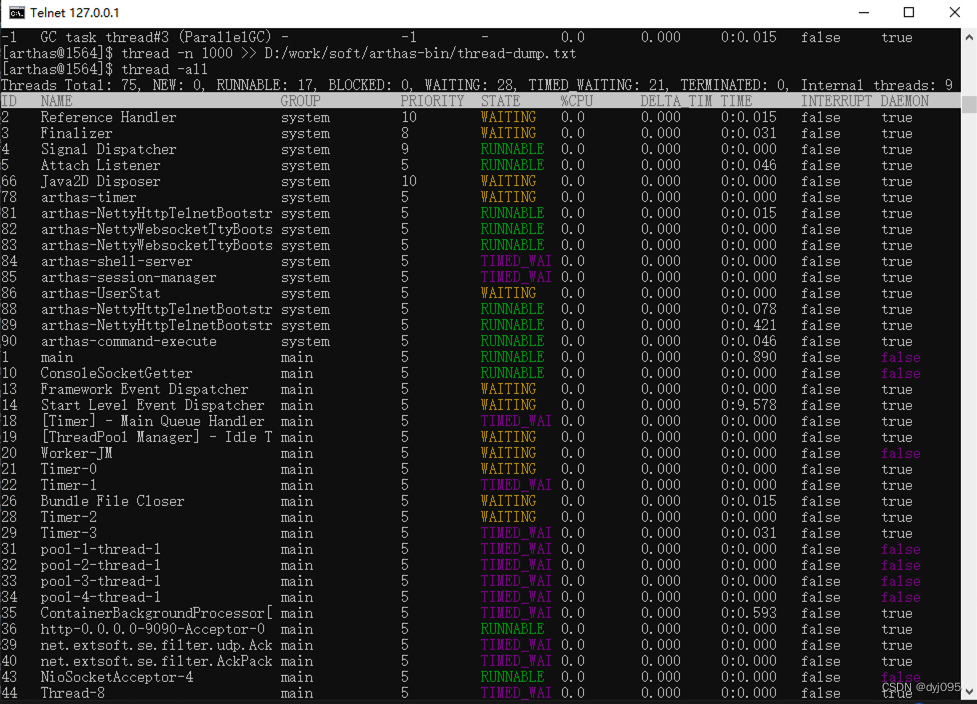Click the 'Attach Listener' thread name

[x=100, y=165]
